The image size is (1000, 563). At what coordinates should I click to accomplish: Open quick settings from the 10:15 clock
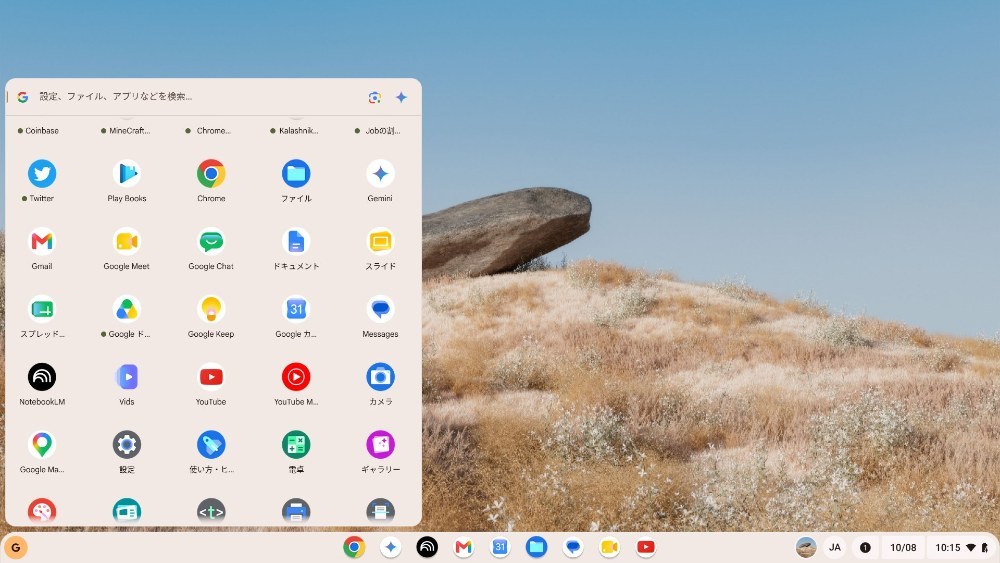pyautogui.click(x=962, y=547)
